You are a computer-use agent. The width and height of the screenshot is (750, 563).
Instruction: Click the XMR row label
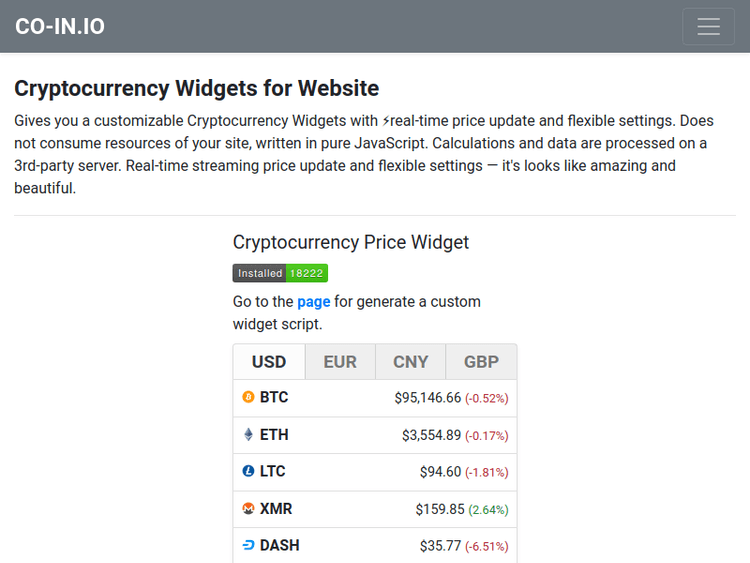click(276, 509)
